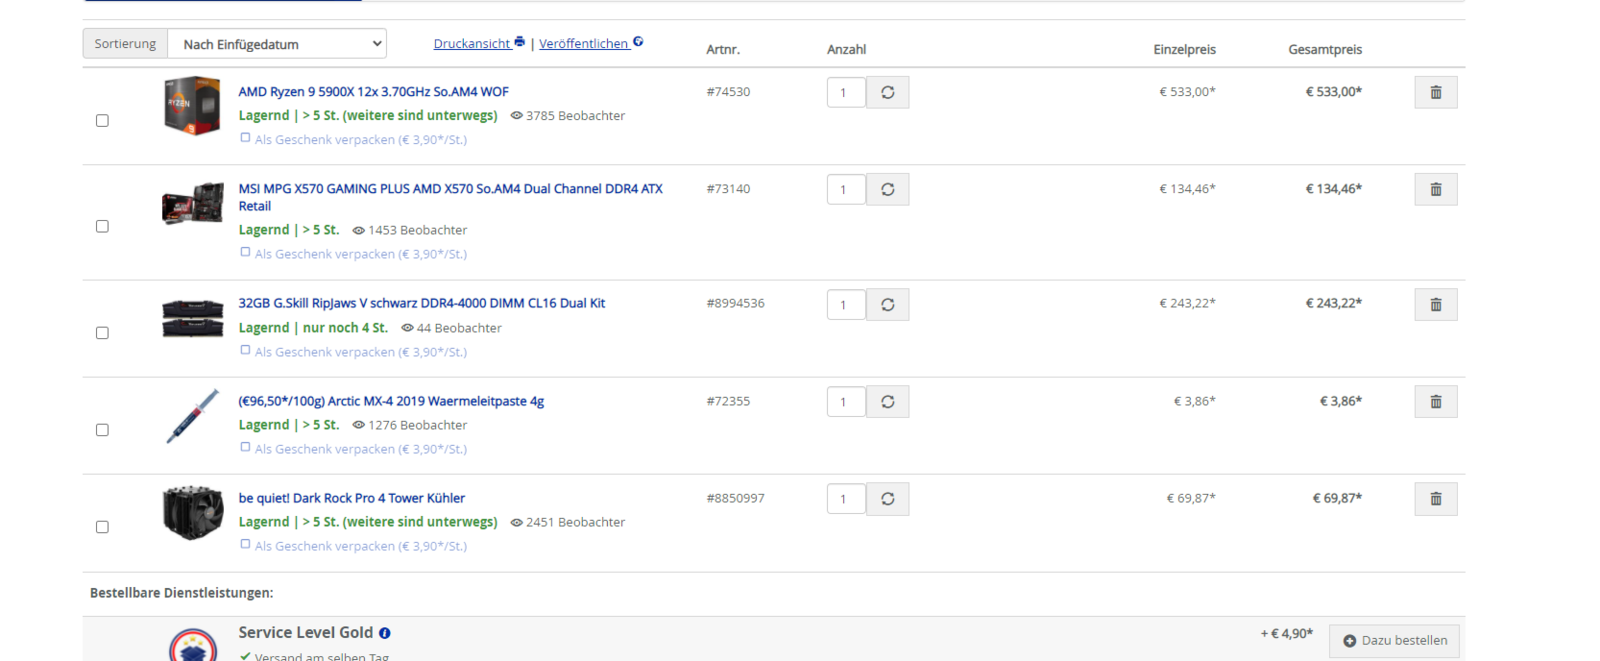This screenshot has width=1600, height=661.
Task: Open Arctic MX-4 2019 Waermeleitpaste link
Action: click(391, 401)
